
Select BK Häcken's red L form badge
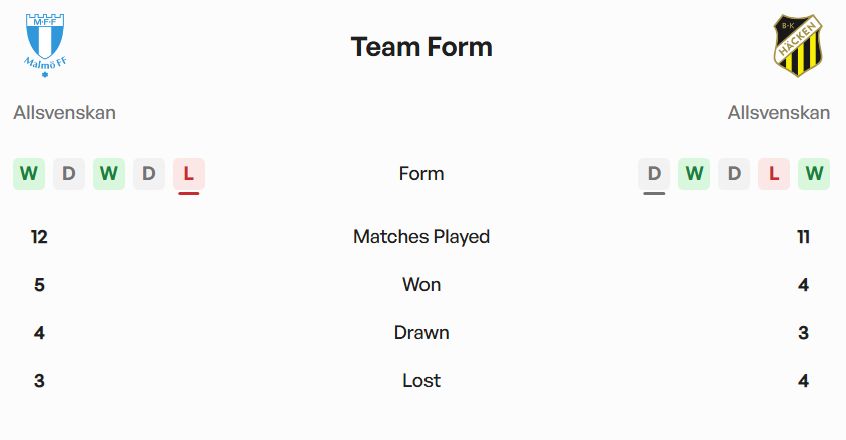[x=774, y=174]
